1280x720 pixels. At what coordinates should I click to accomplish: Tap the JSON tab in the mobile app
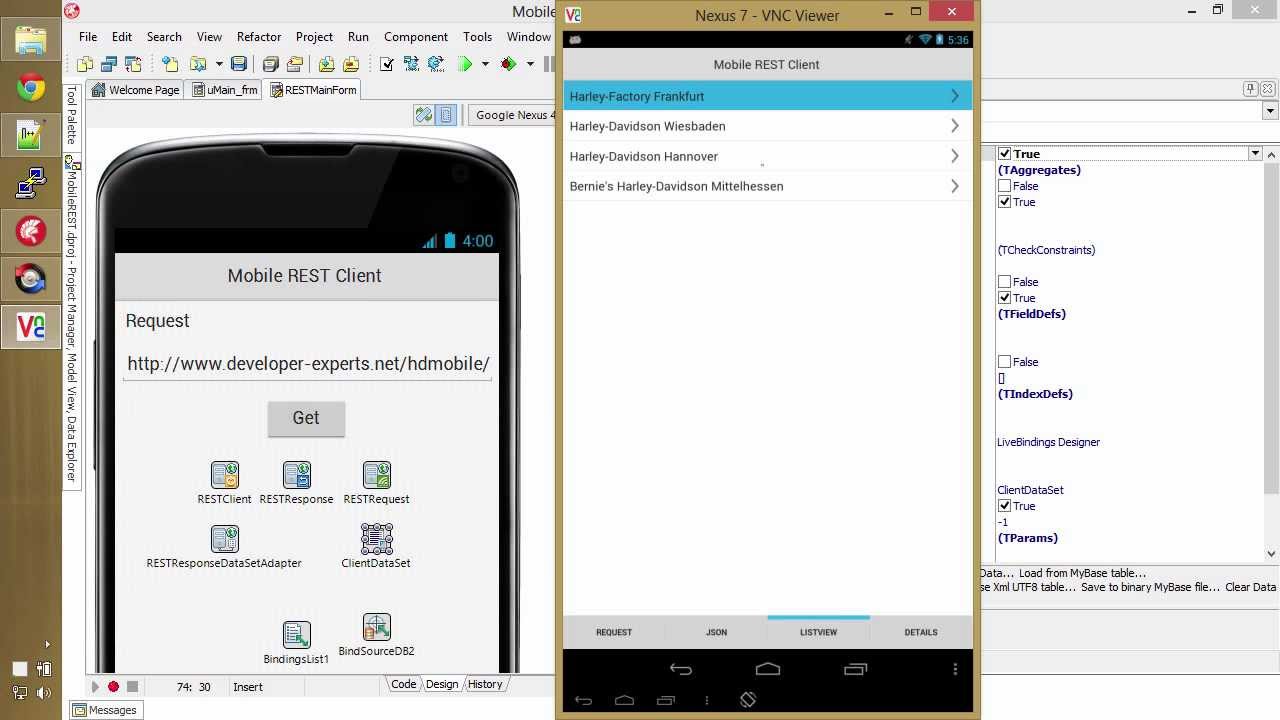pyautogui.click(x=716, y=632)
